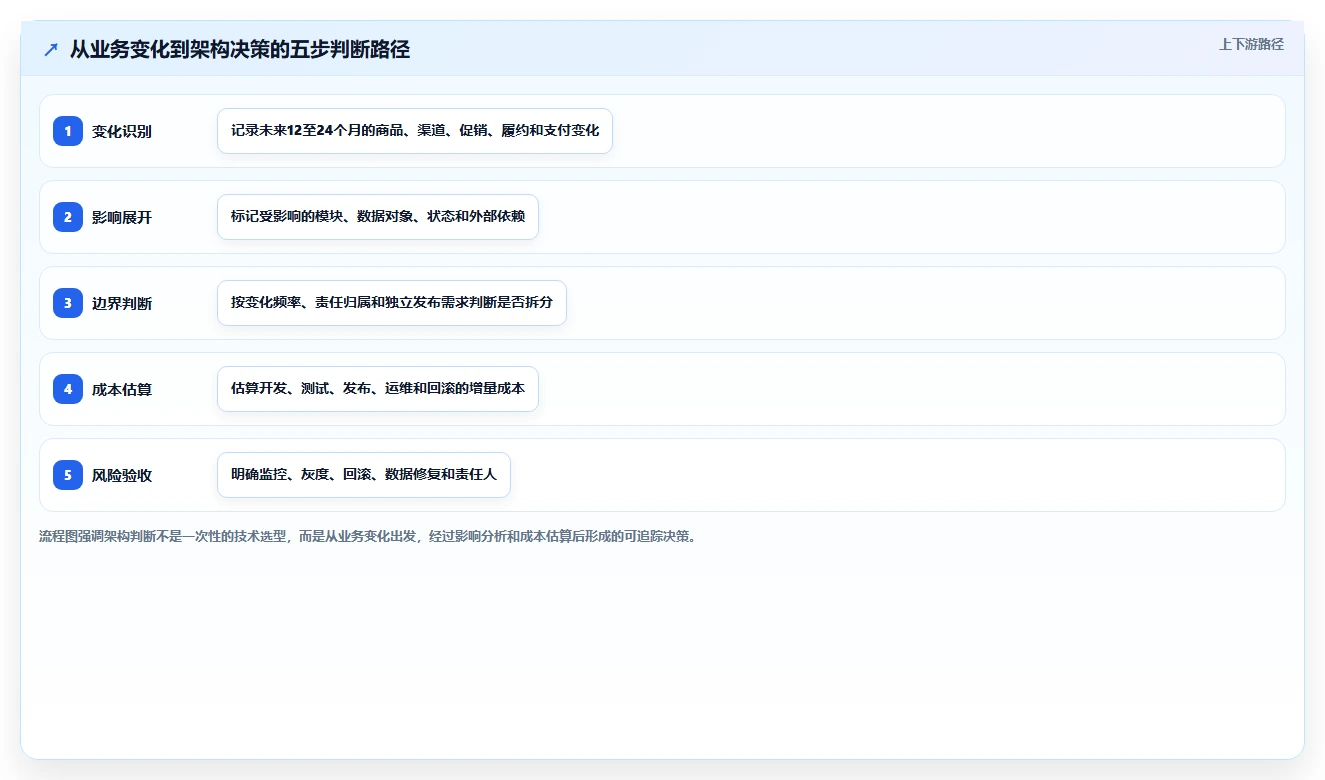1325x780 pixels.
Task: Click the step 3 number badge
Action: [68, 303]
